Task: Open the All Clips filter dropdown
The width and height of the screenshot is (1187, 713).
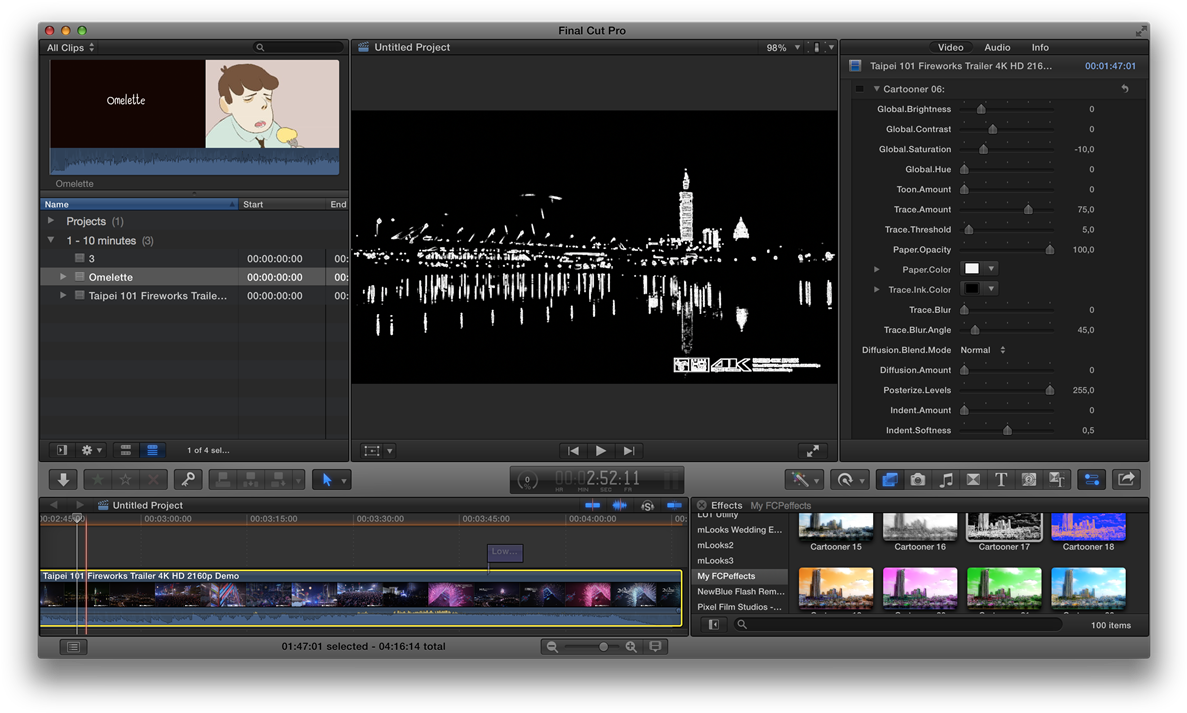Action: [x=70, y=47]
